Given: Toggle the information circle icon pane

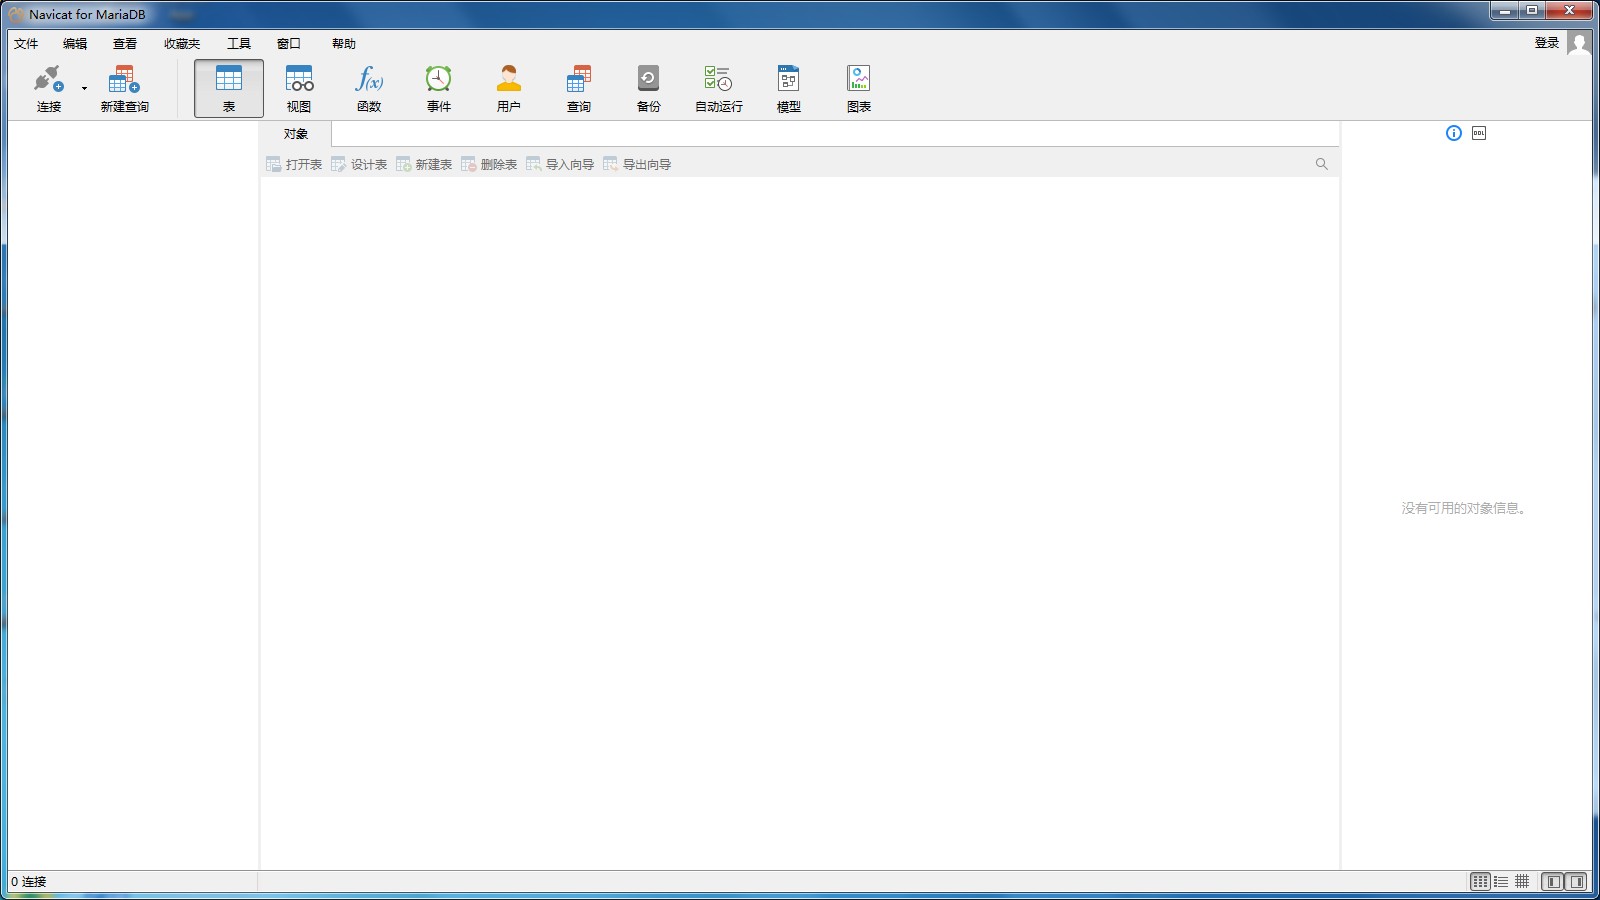Looking at the screenshot, I should (x=1454, y=132).
